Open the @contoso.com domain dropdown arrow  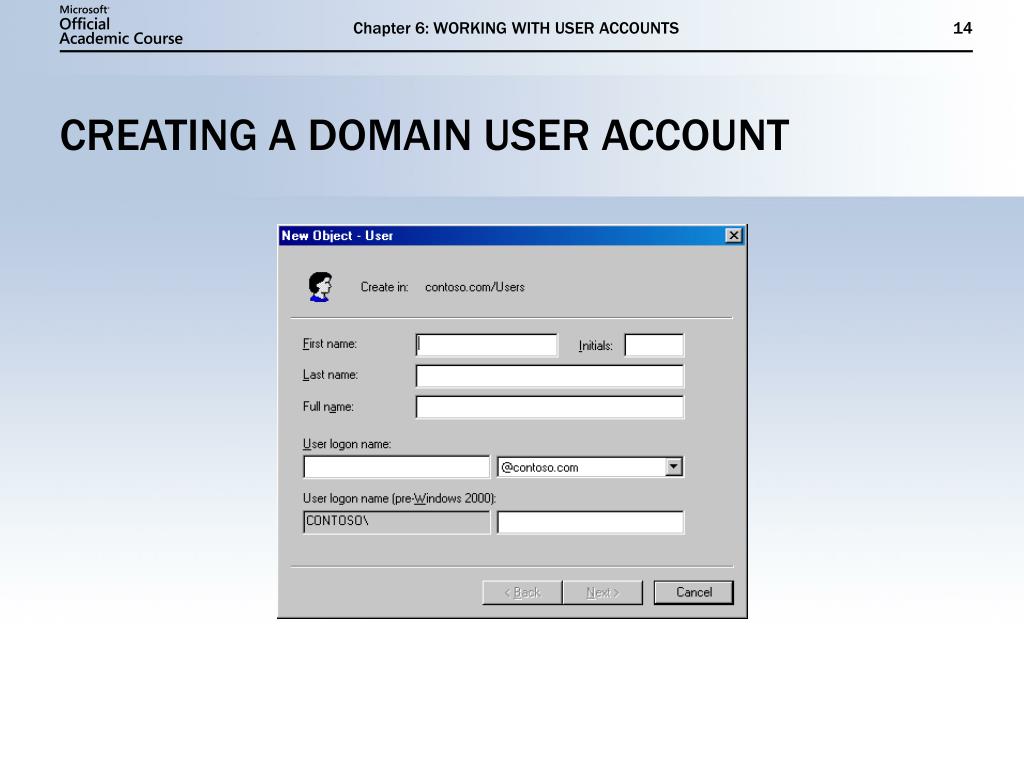tap(674, 467)
